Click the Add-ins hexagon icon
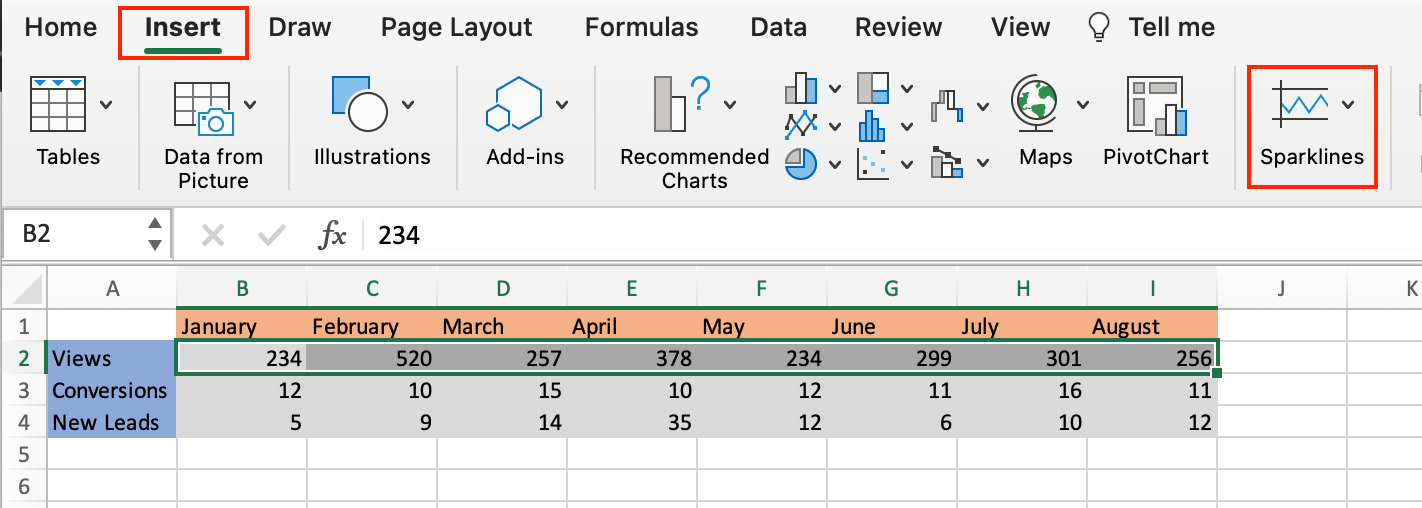Image resolution: width=1422 pixels, height=508 pixels. click(x=513, y=105)
